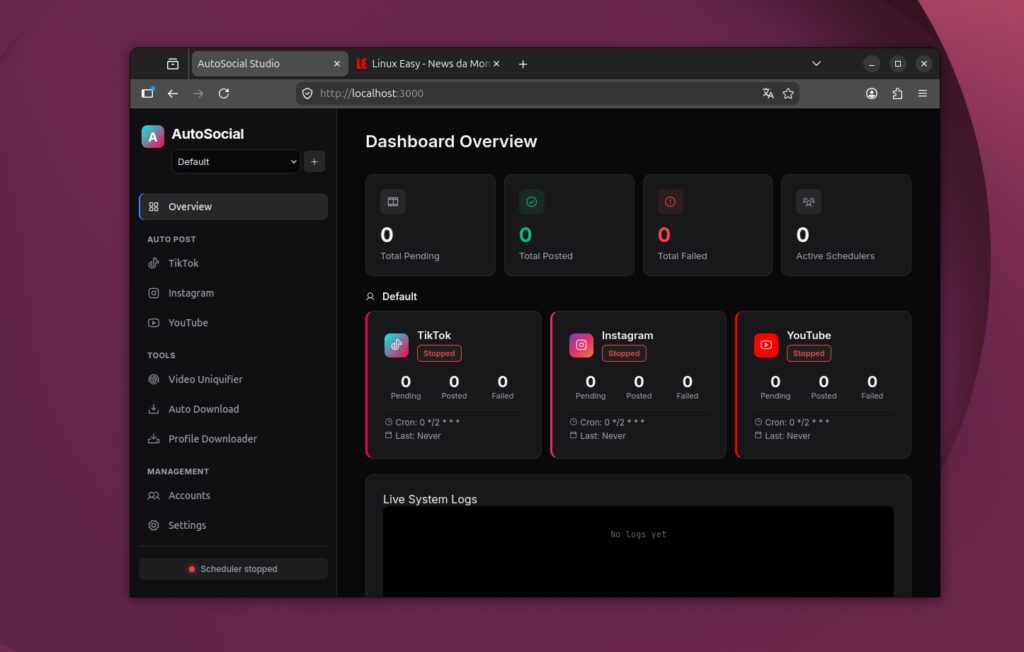The width and height of the screenshot is (1024, 652).
Task: Open the Auto Download tool
Action: click(233, 409)
